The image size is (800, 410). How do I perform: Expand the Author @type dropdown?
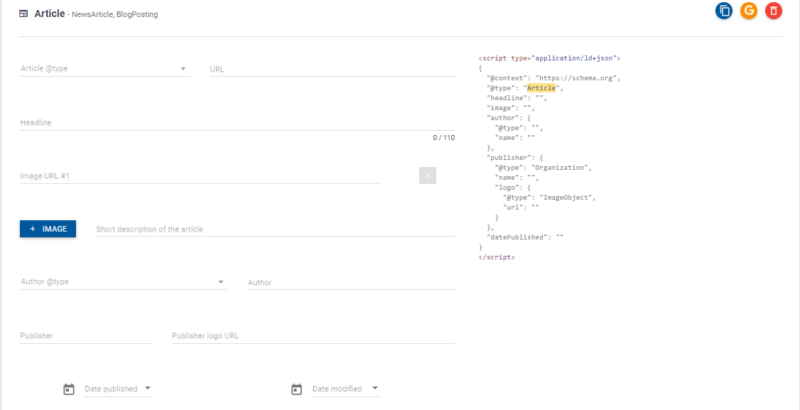[x=221, y=282]
